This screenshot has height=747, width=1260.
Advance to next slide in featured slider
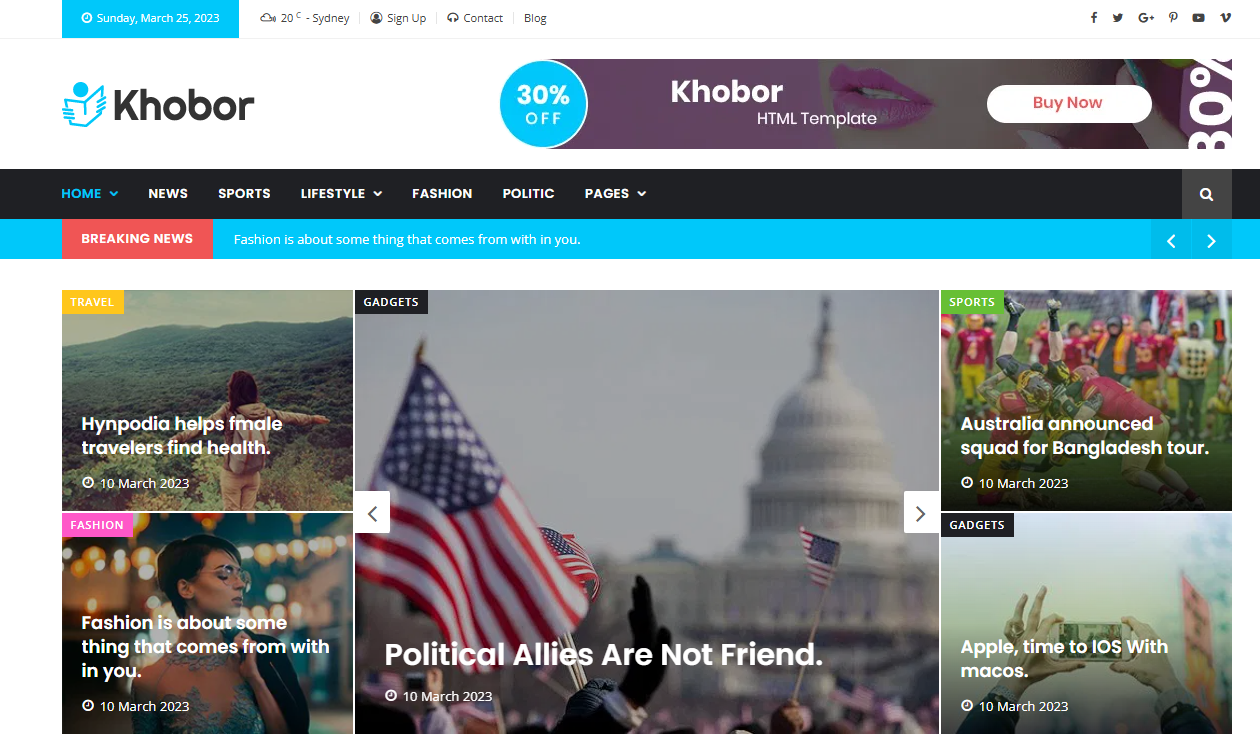click(x=921, y=513)
